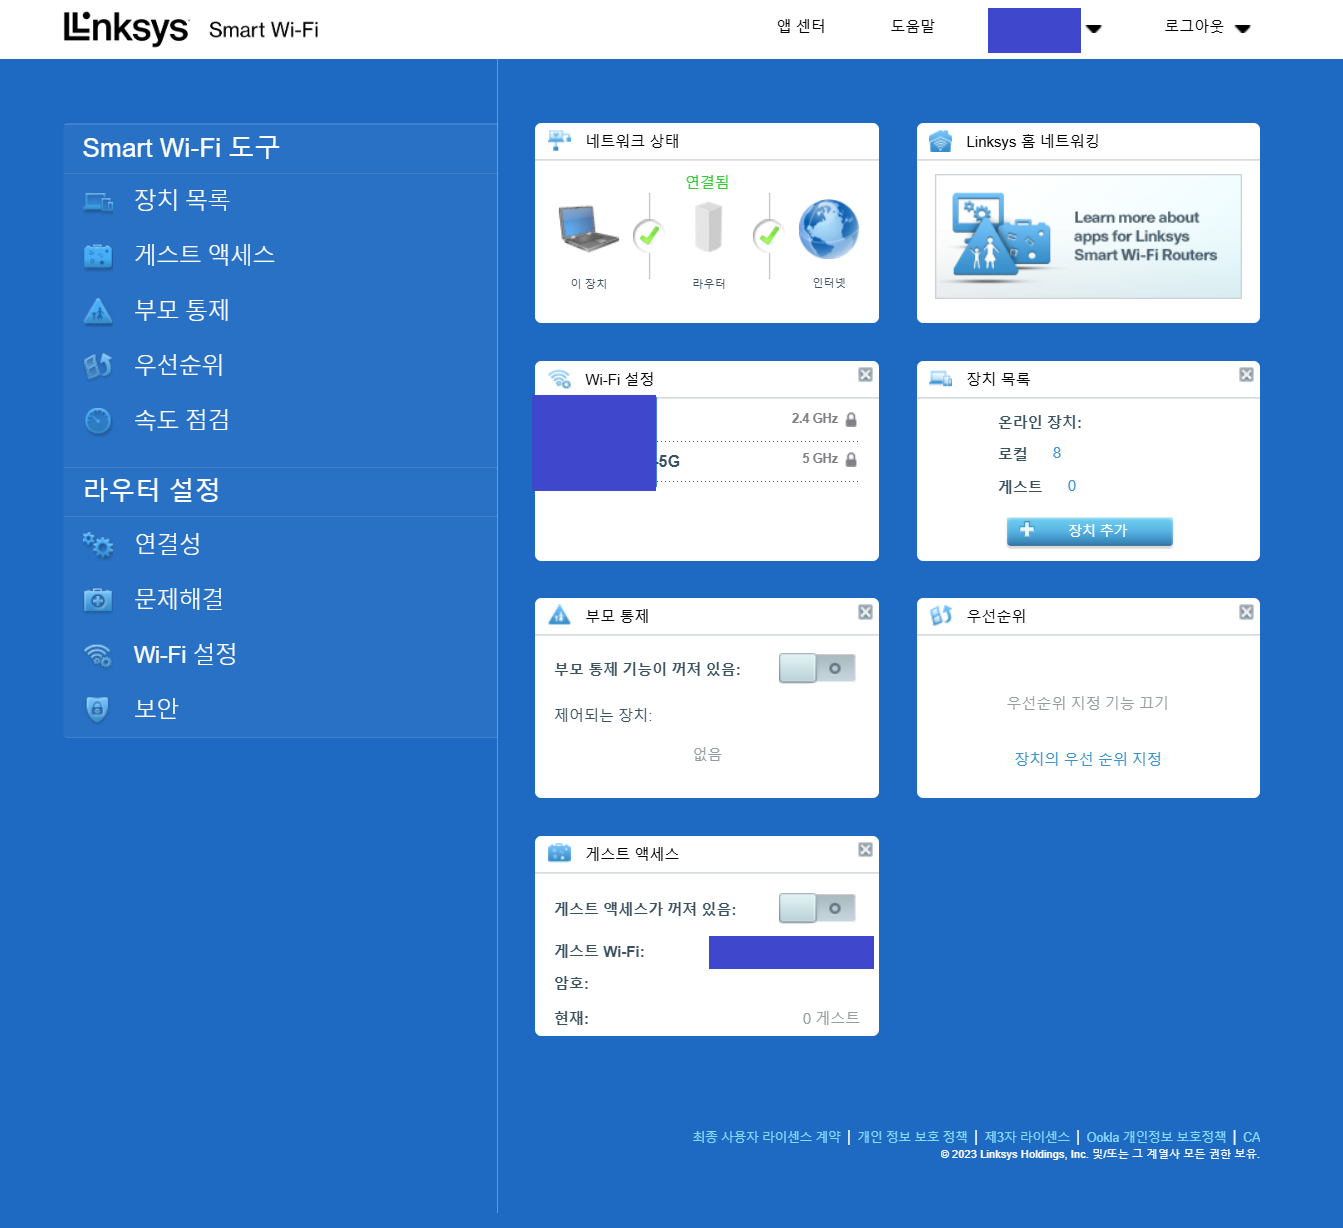
Task: Click the 2.4 GHz network row
Action: point(707,420)
